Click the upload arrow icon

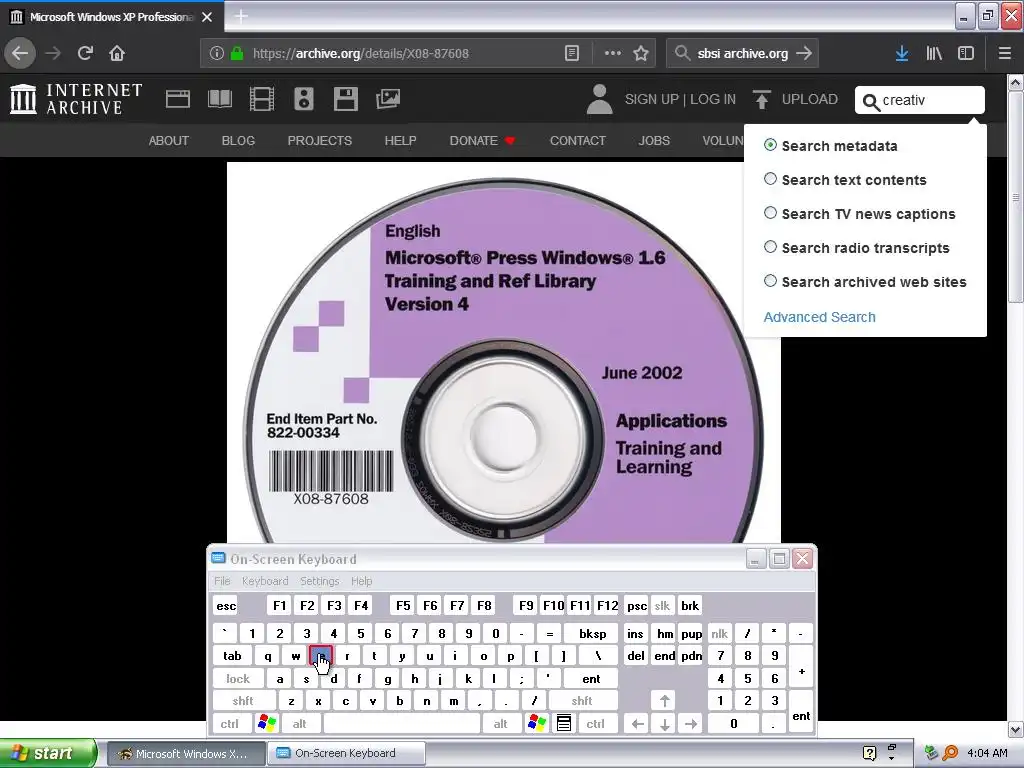(761, 99)
